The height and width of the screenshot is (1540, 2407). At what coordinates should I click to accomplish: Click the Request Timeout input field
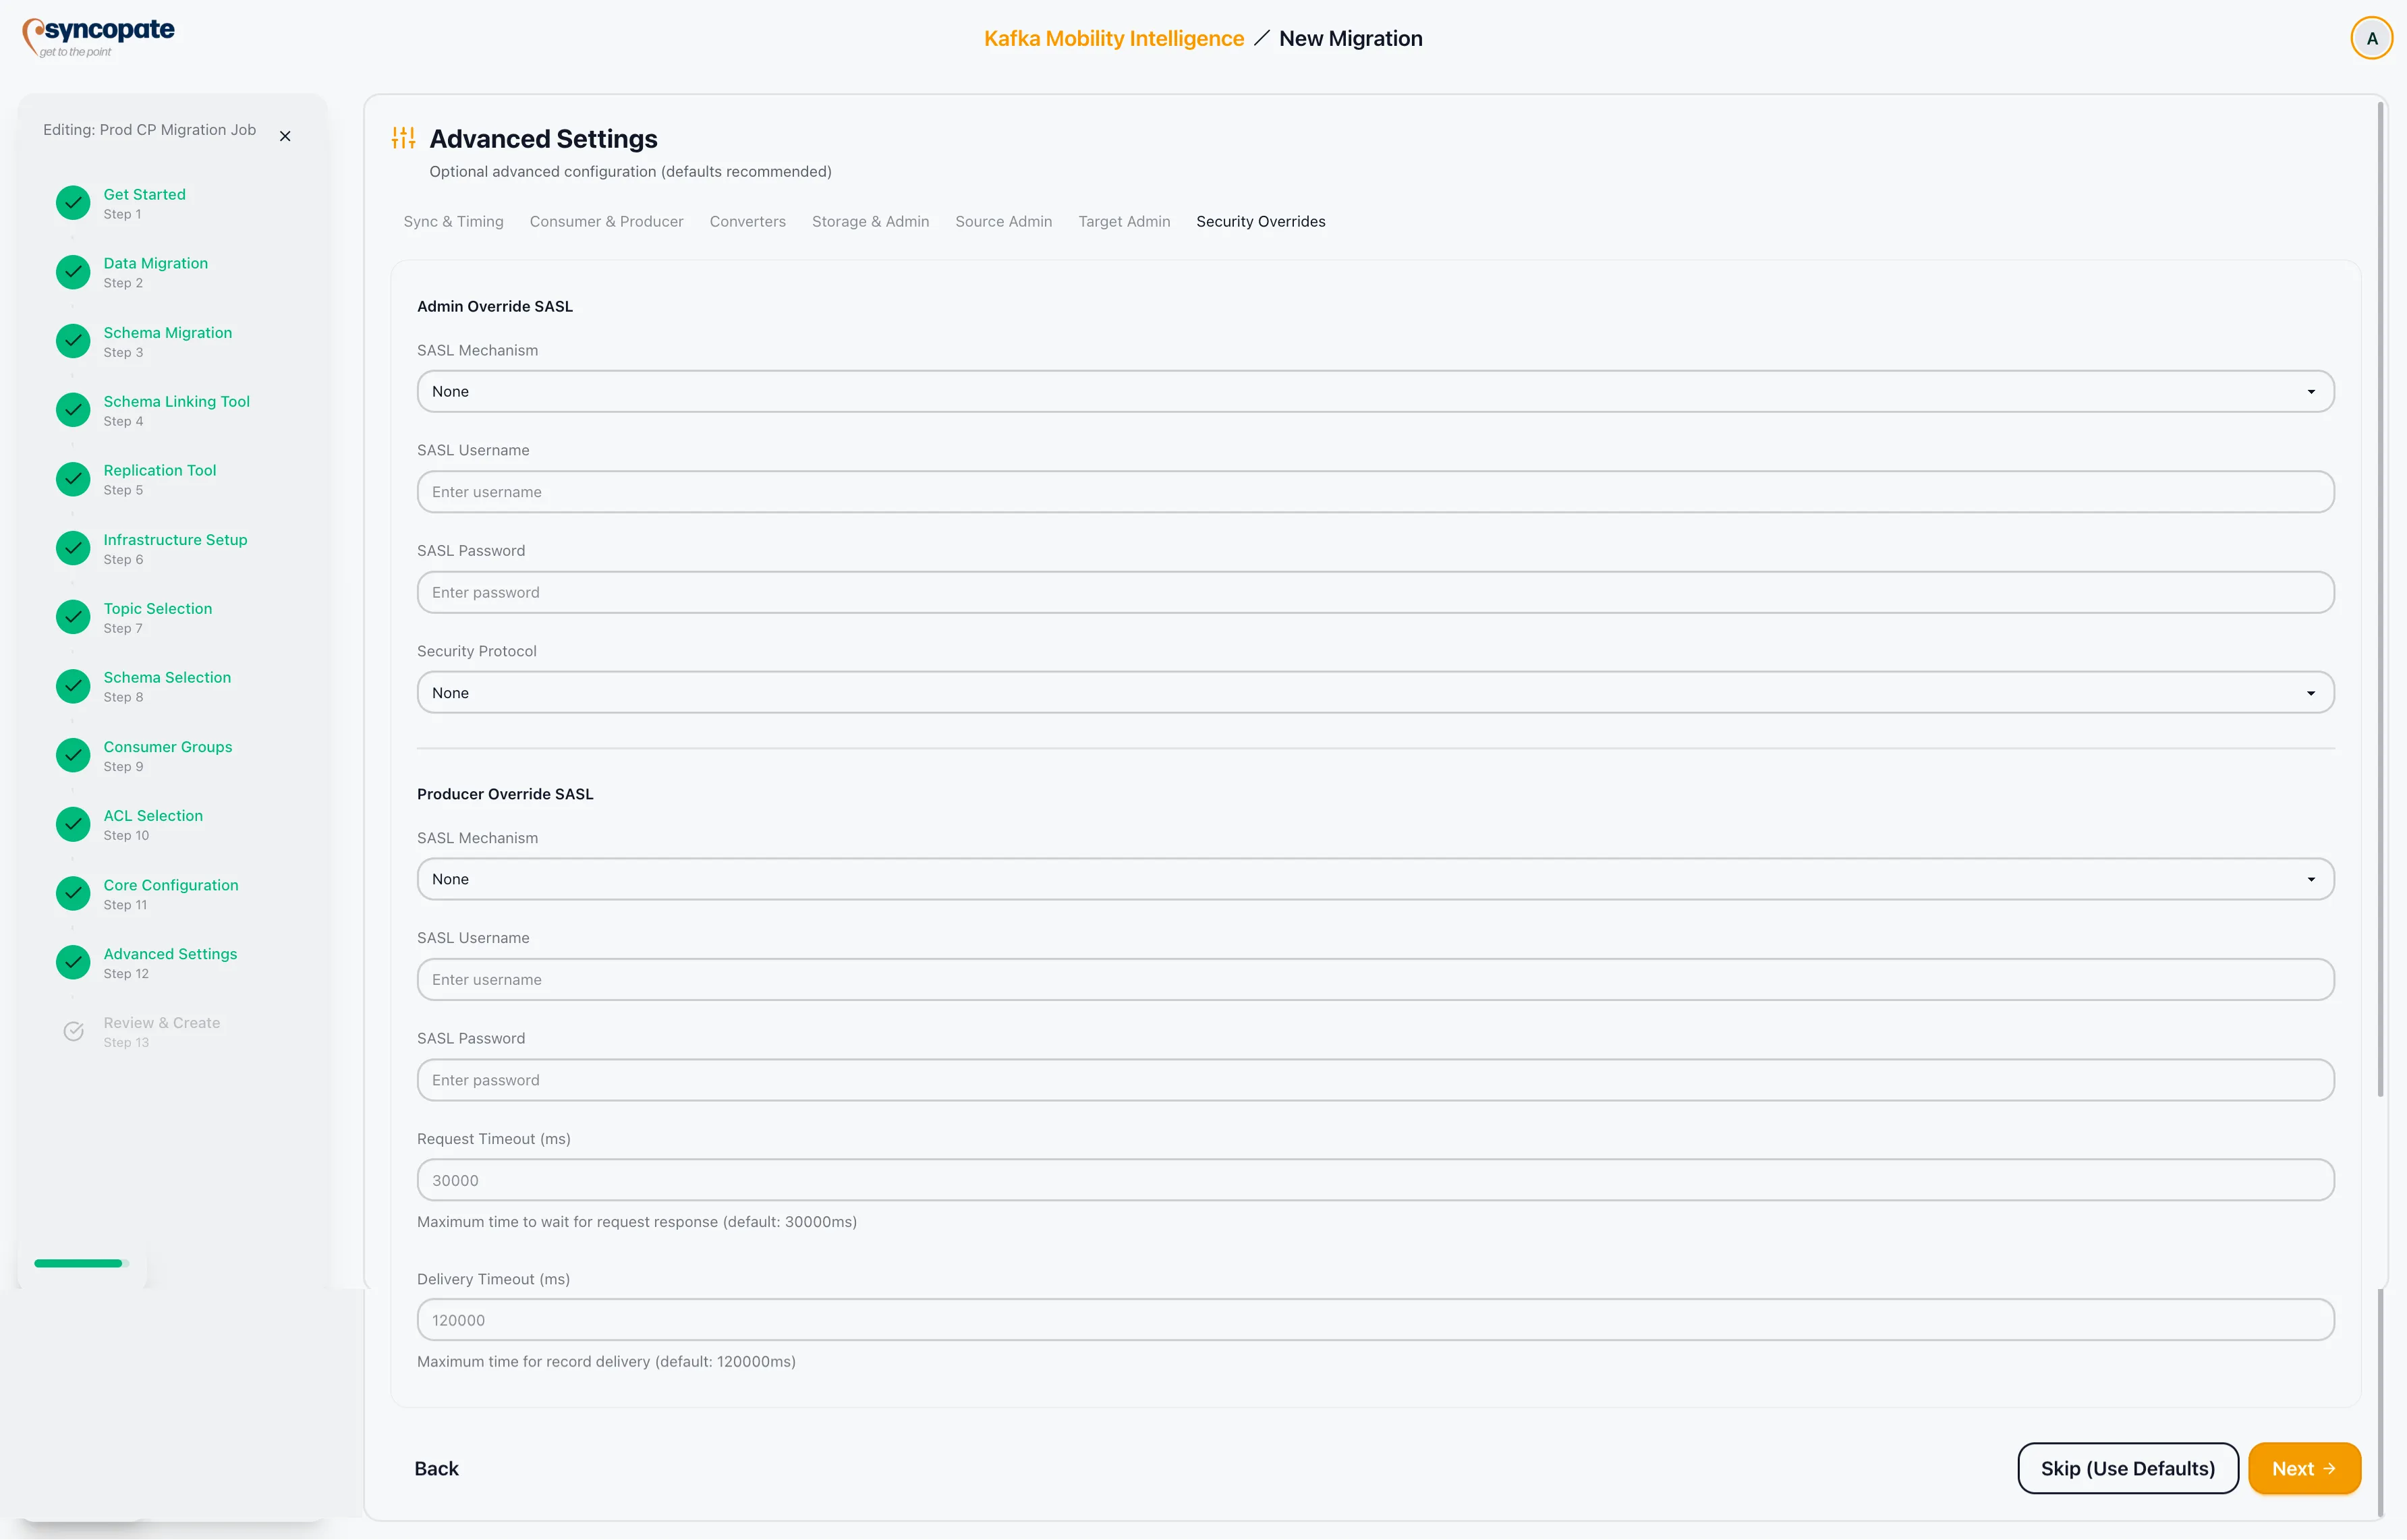(1375, 1180)
